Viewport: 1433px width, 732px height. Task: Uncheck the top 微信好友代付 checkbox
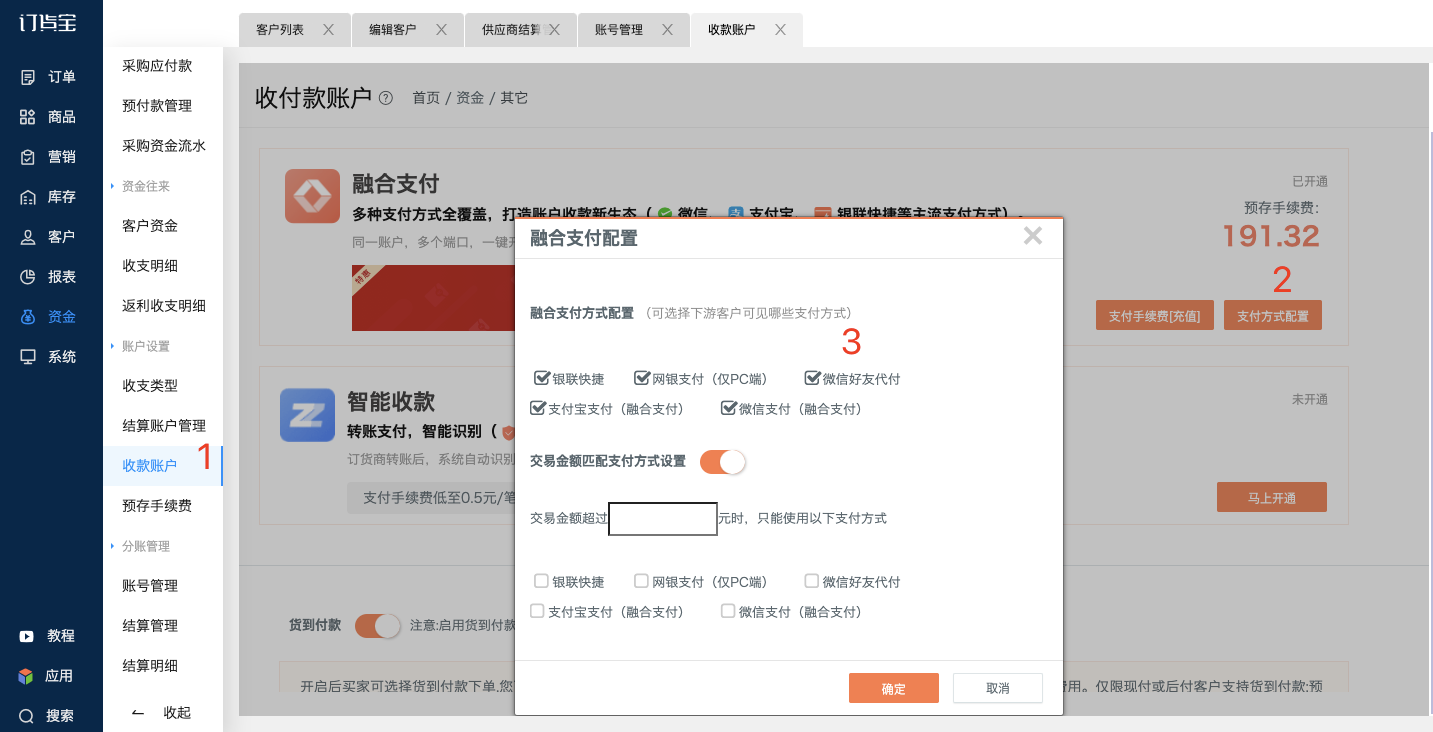[812, 378]
